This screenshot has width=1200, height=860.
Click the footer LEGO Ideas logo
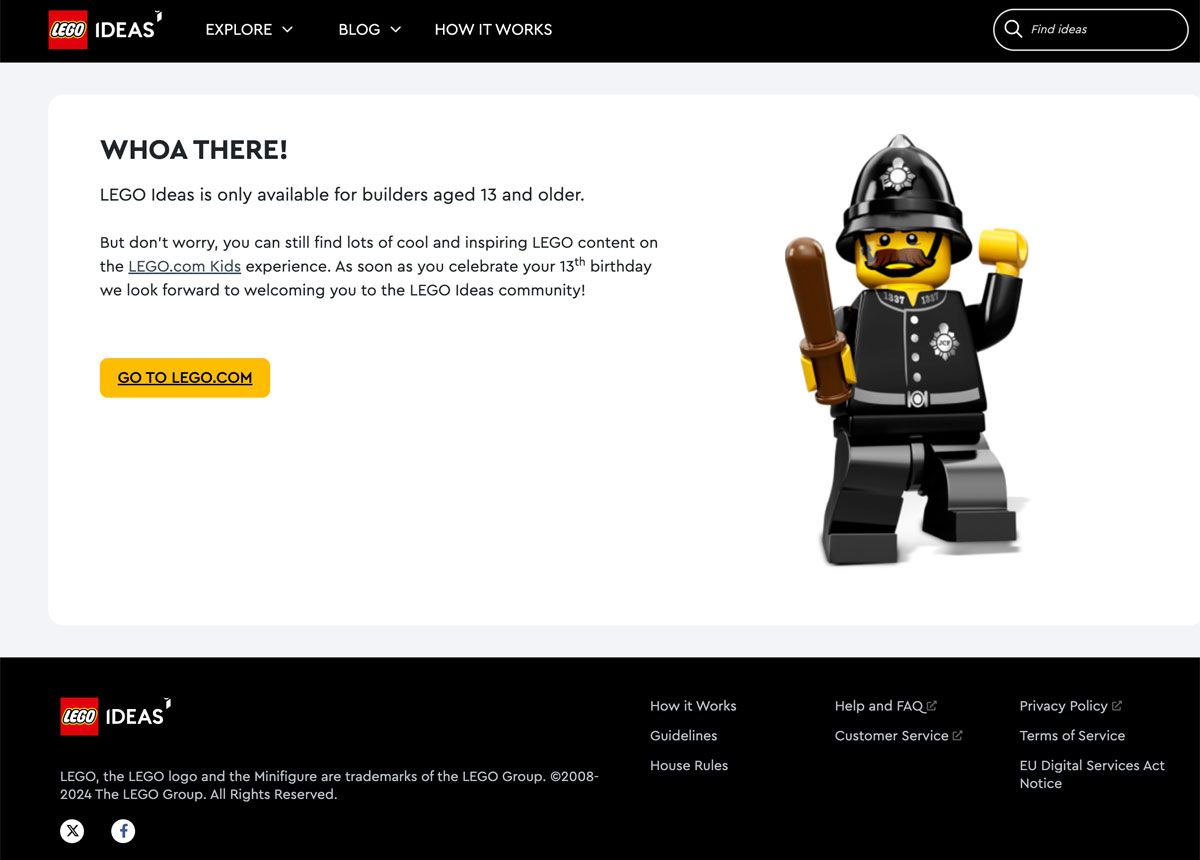[x=116, y=716]
